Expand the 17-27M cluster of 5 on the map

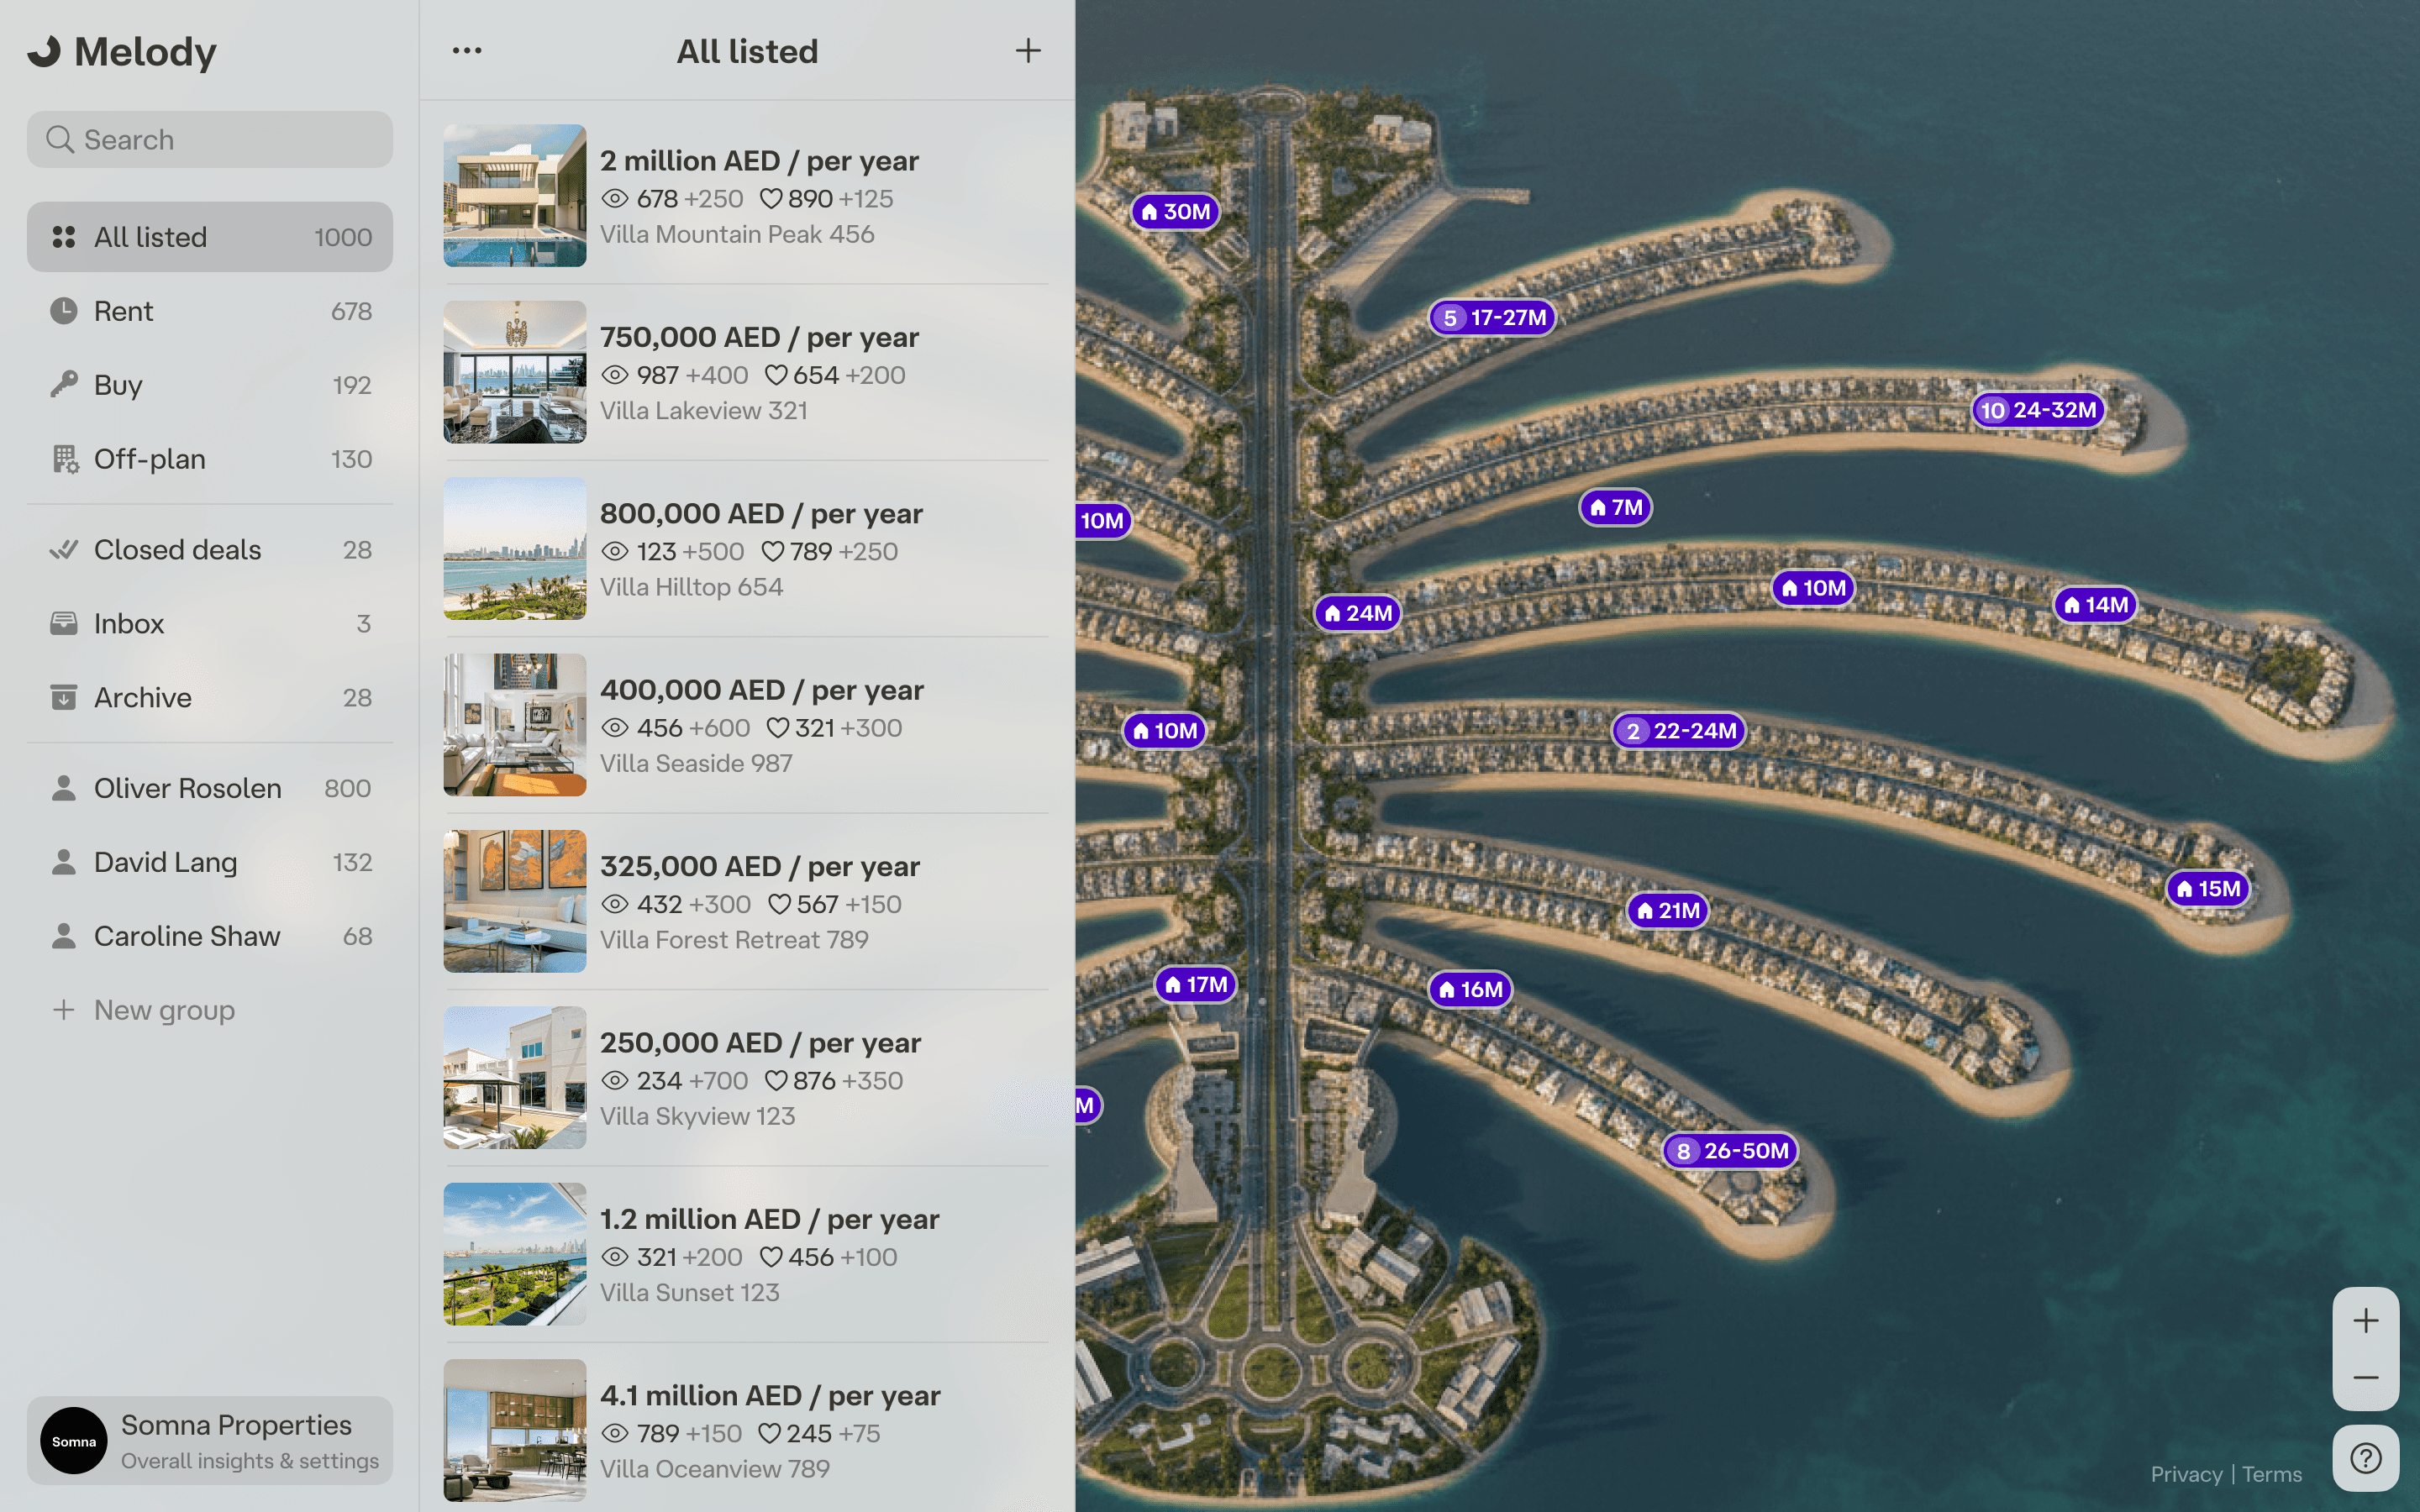coord(1493,317)
